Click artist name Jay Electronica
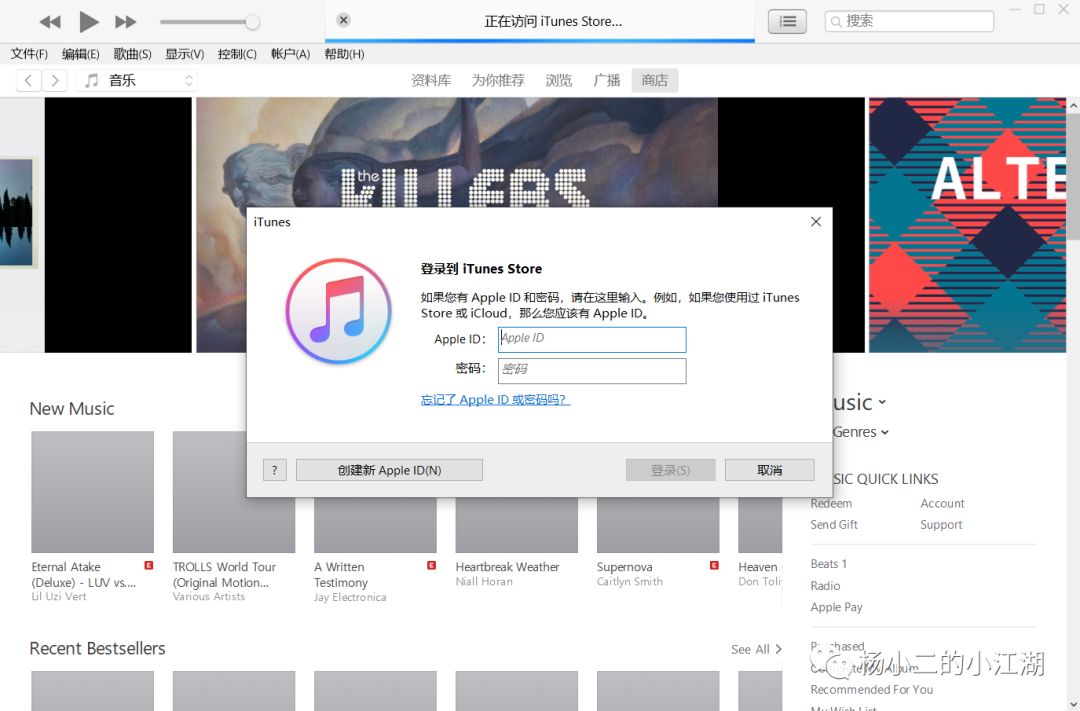The height and width of the screenshot is (711, 1080). 350,597
